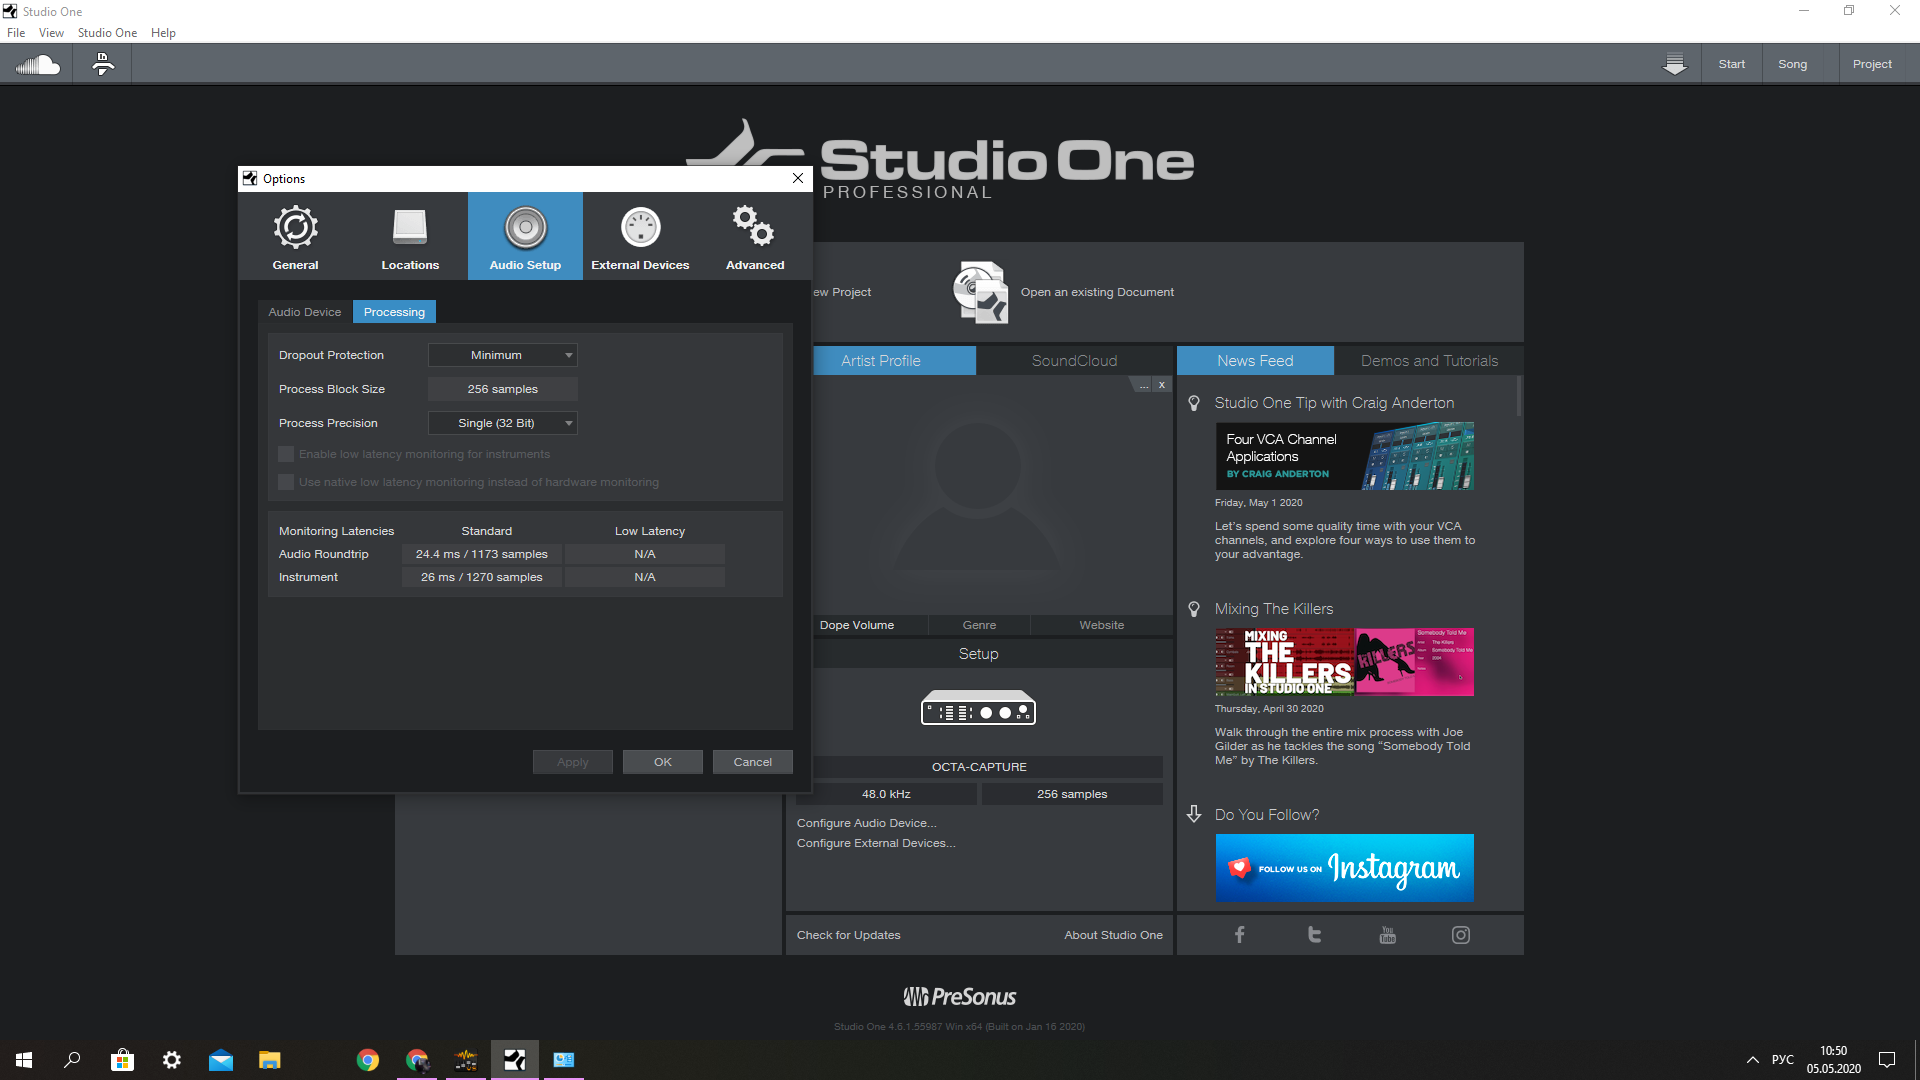Image resolution: width=1920 pixels, height=1080 pixels.
Task: Expand the Dropout Protection dropdown
Action: pos(502,355)
